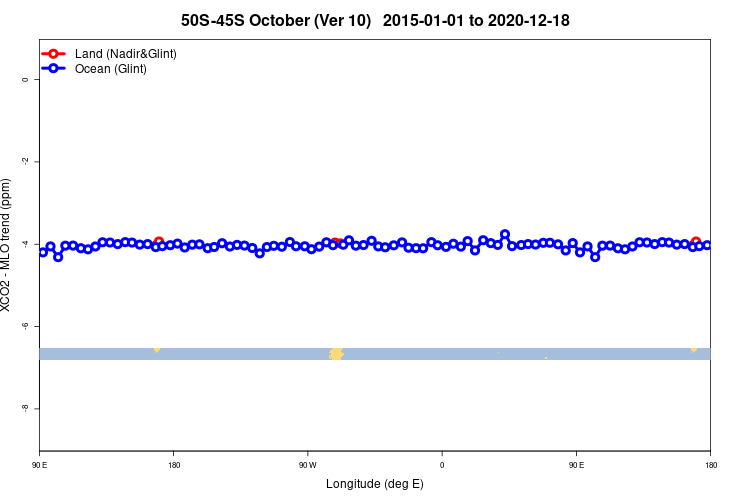Click the -8 y-axis tick label
The image size is (750, 500).
tap(25, 408)
